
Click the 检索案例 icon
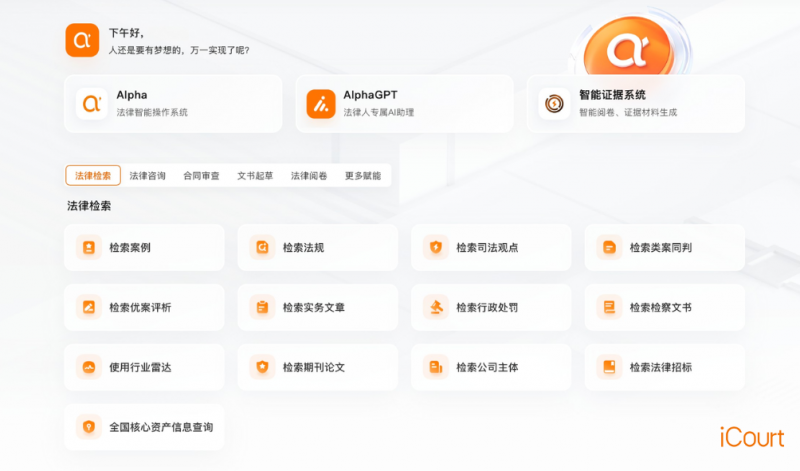89,247
